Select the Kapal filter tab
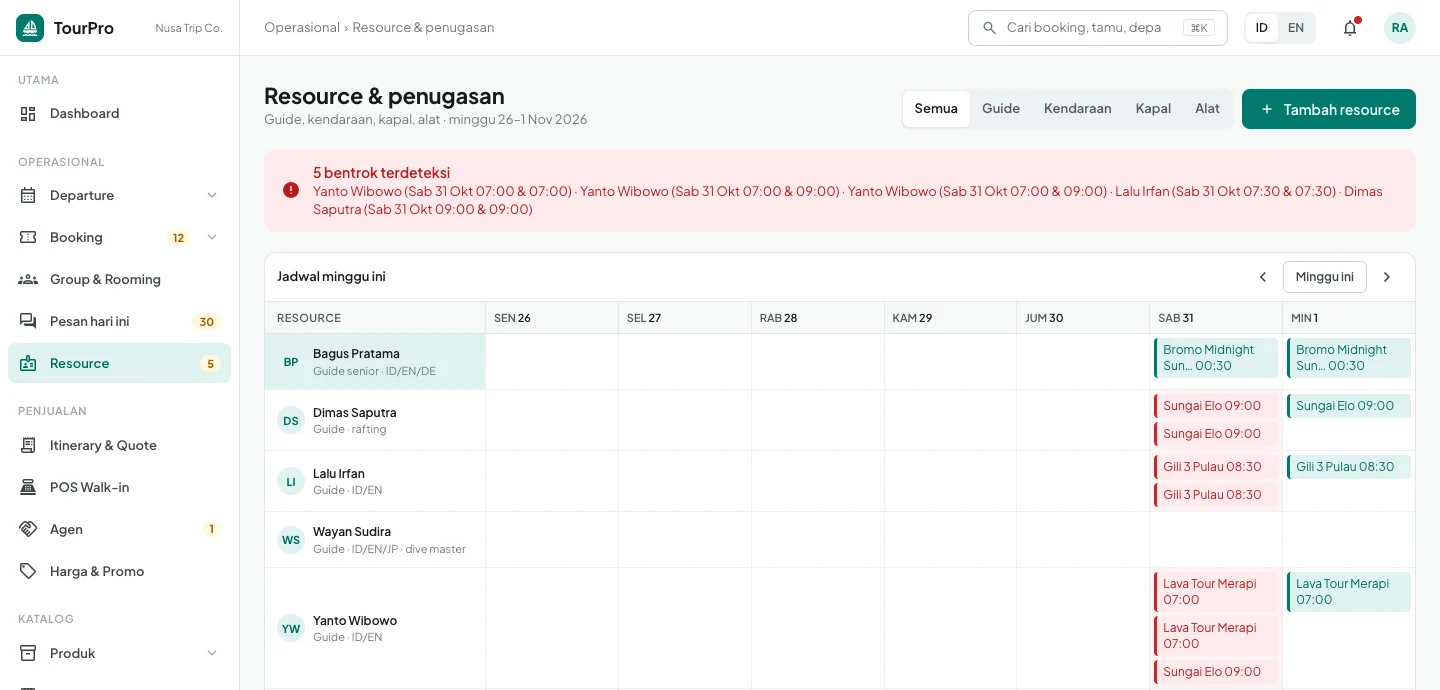Viewport: 1440px width, 690px height. tap(1153, 109)
